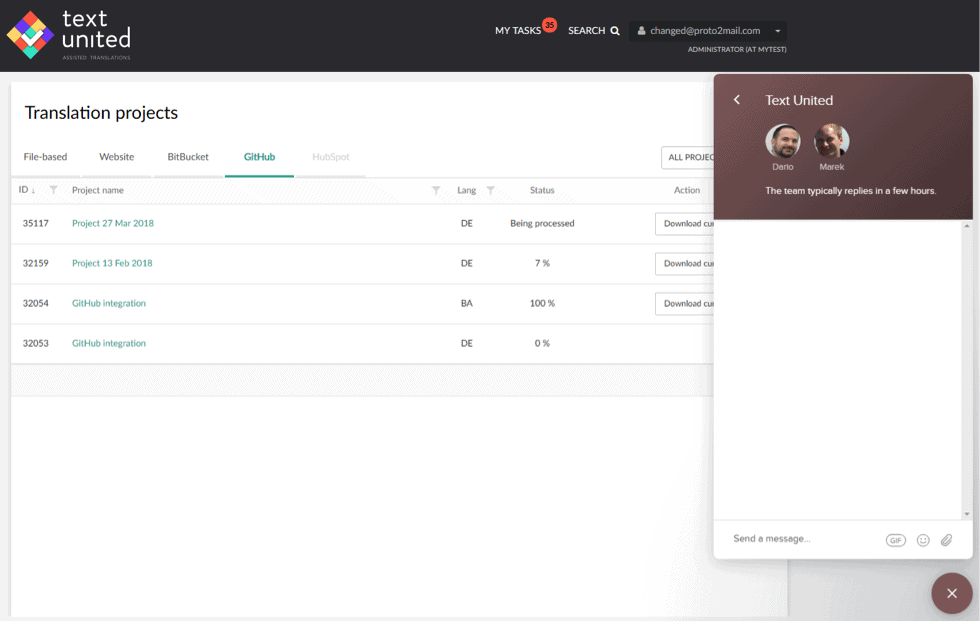Sort by the ID column arrow
This screenshot has width=980, height=622.
pyautogui.click(x=33, y=191)
